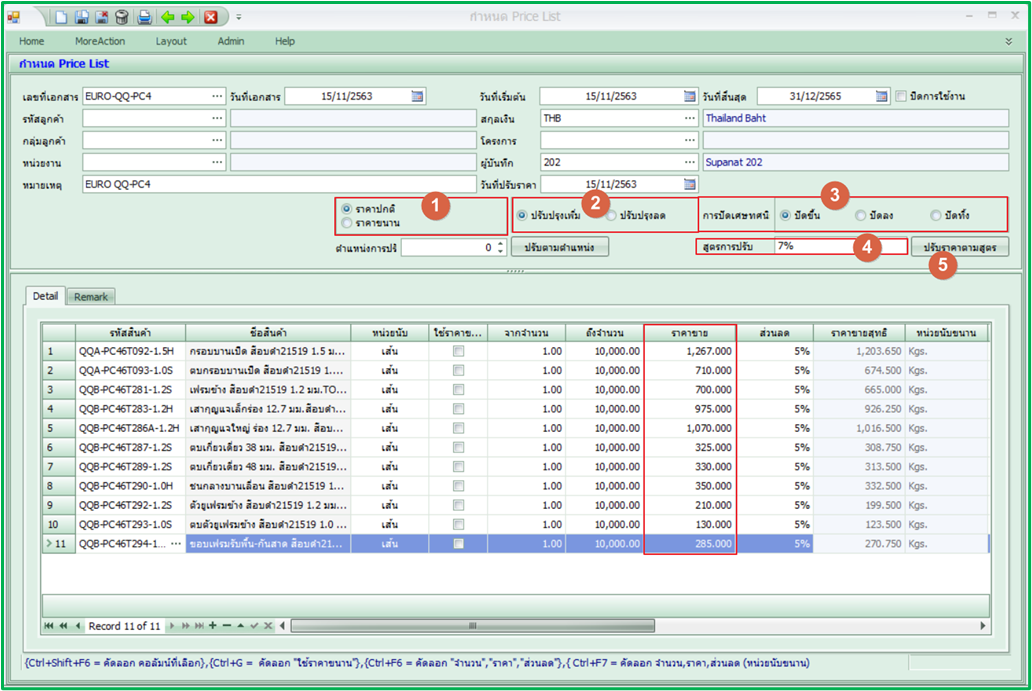The image size is (1032, 691).
Task: Click the Save floppy disk icon
Action: coord(82,17)
